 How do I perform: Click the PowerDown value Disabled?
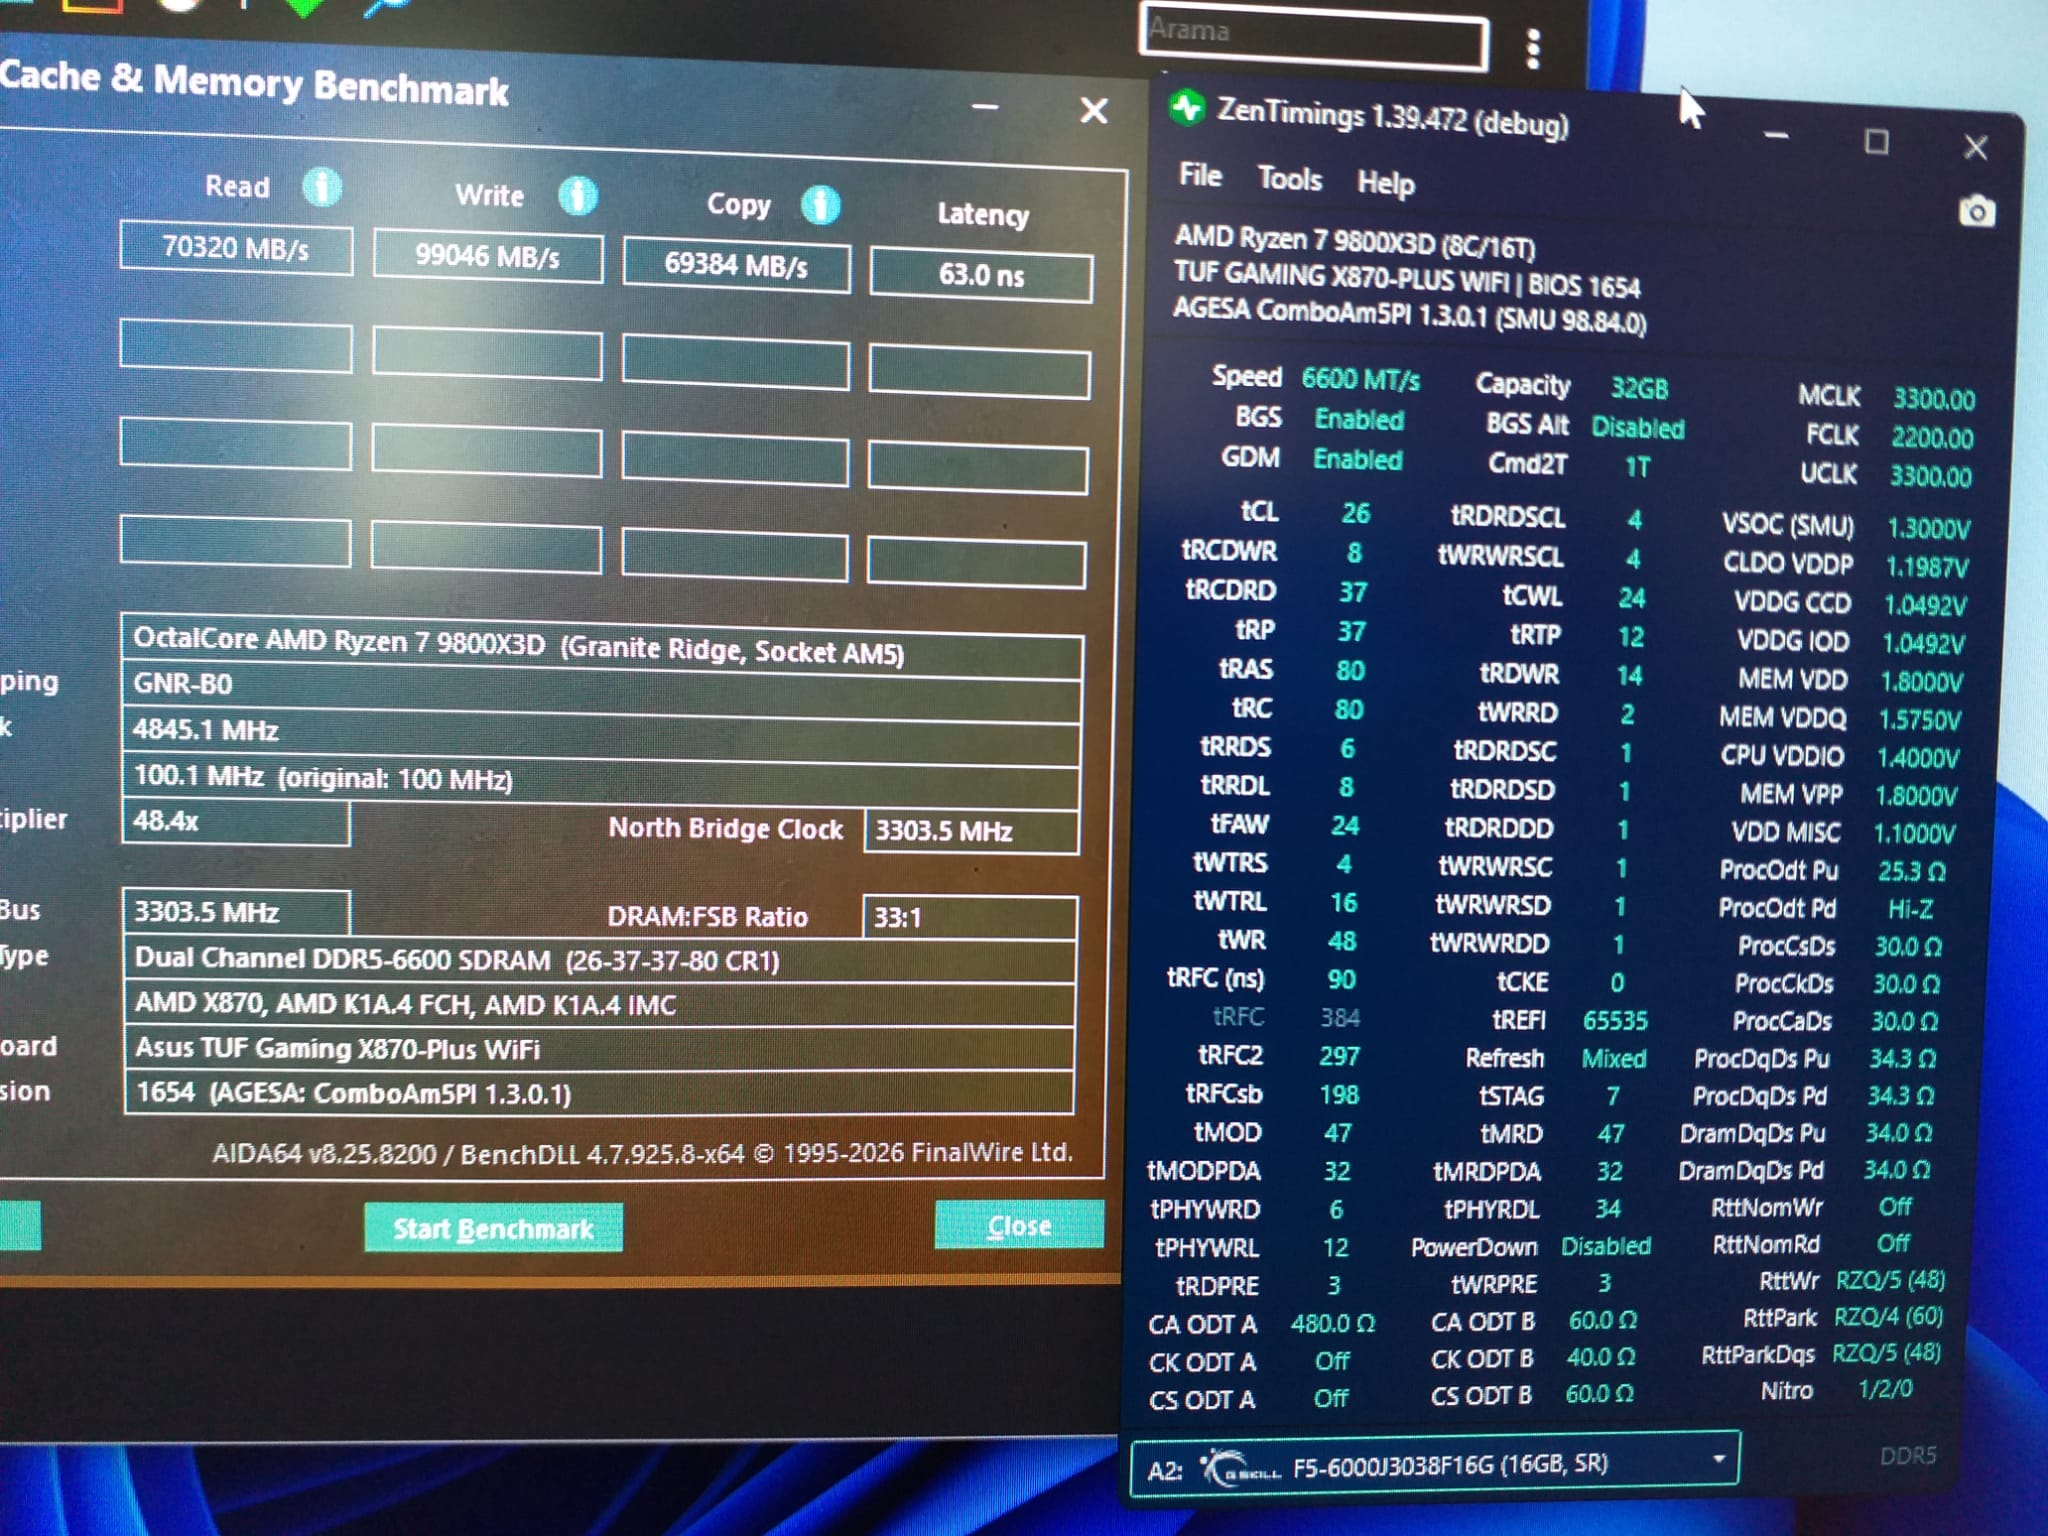[x=1606, y=1247]
